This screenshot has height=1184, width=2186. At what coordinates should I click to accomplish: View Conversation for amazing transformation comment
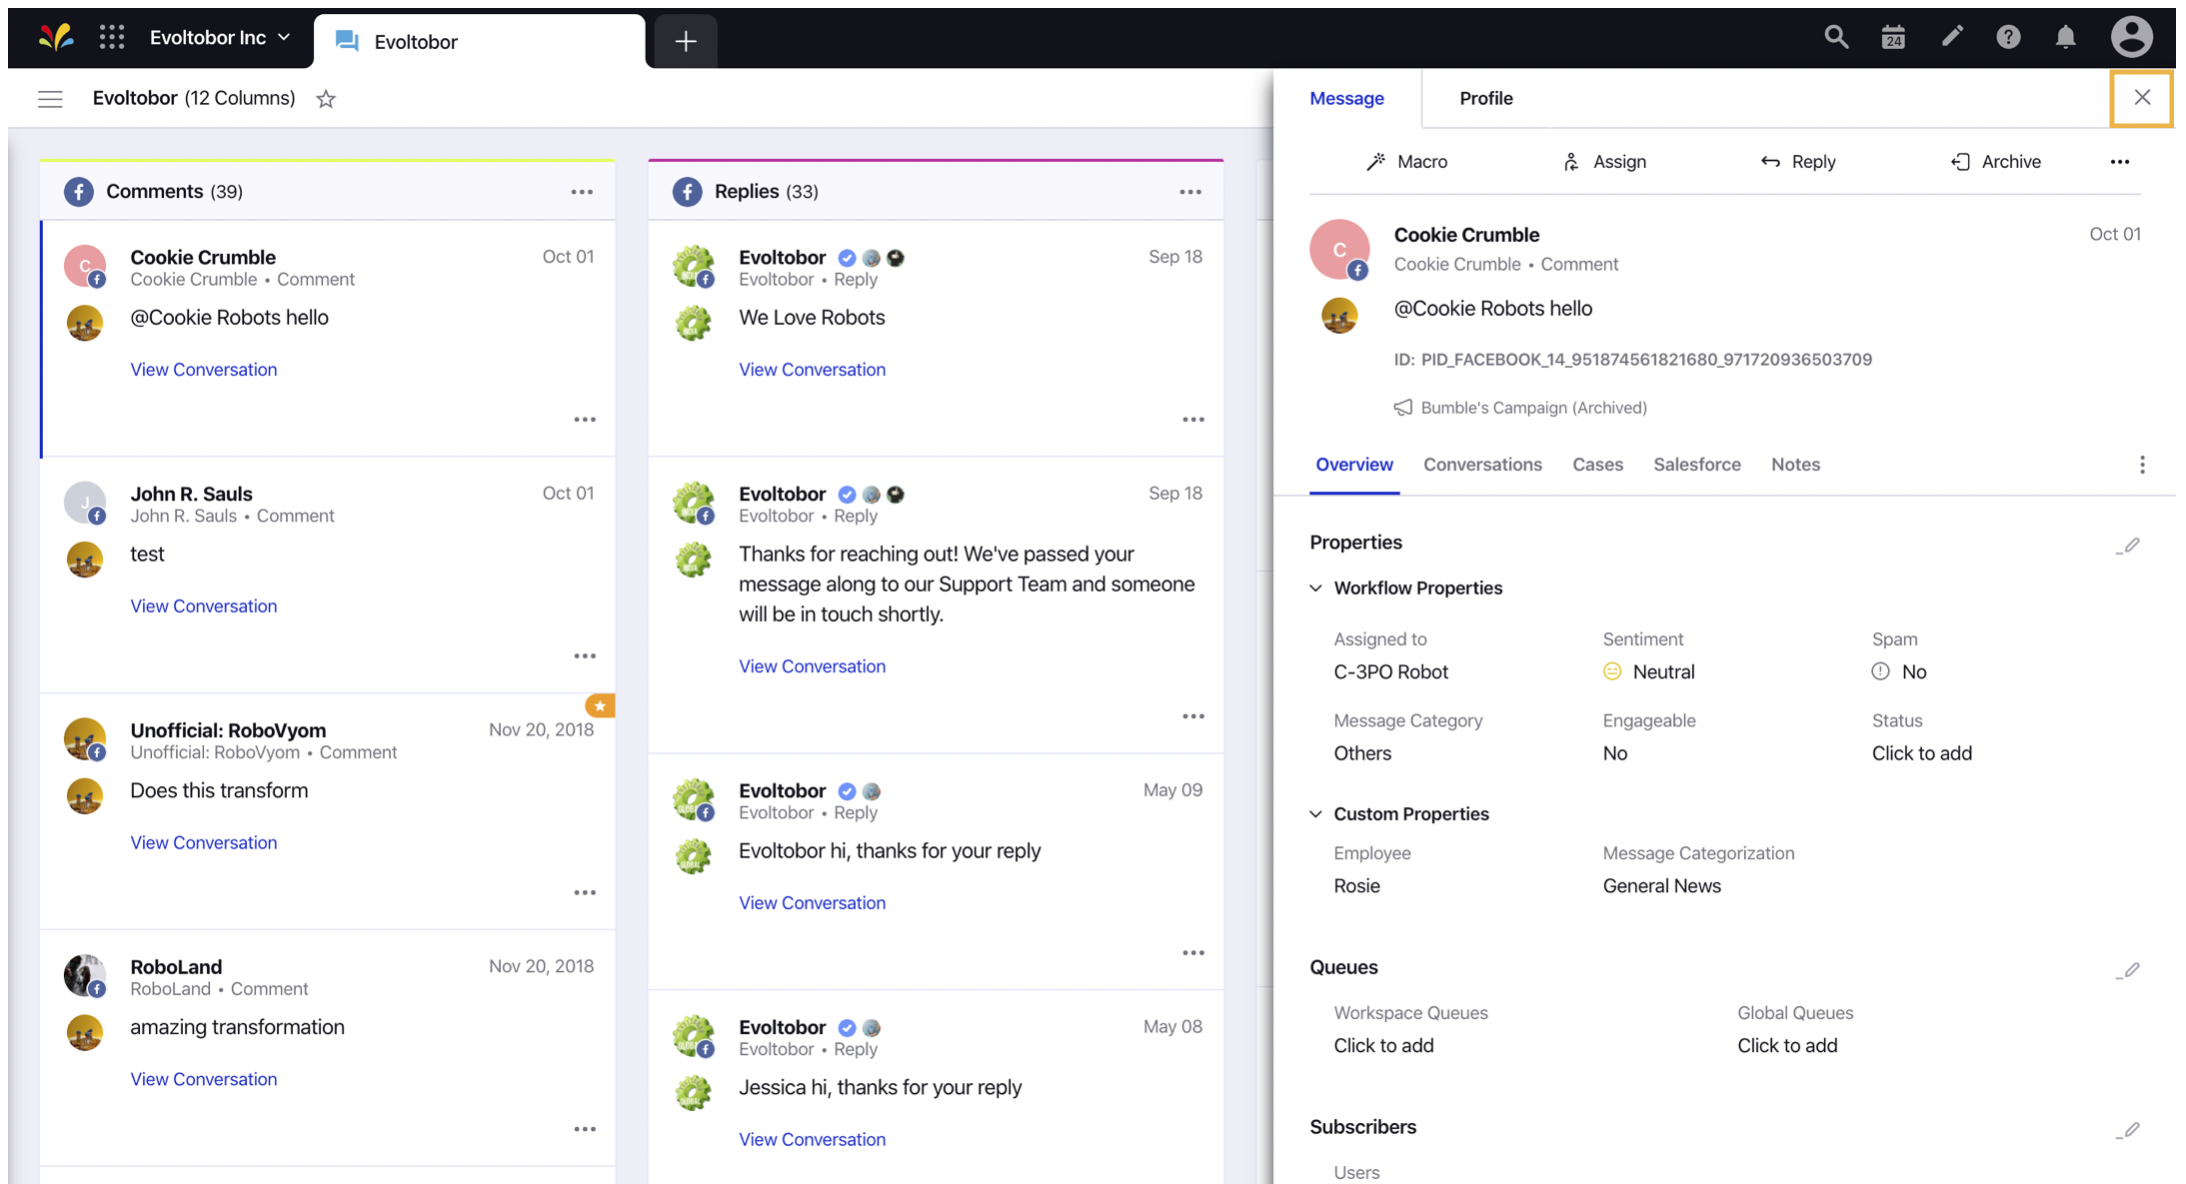pos(204,1079)
